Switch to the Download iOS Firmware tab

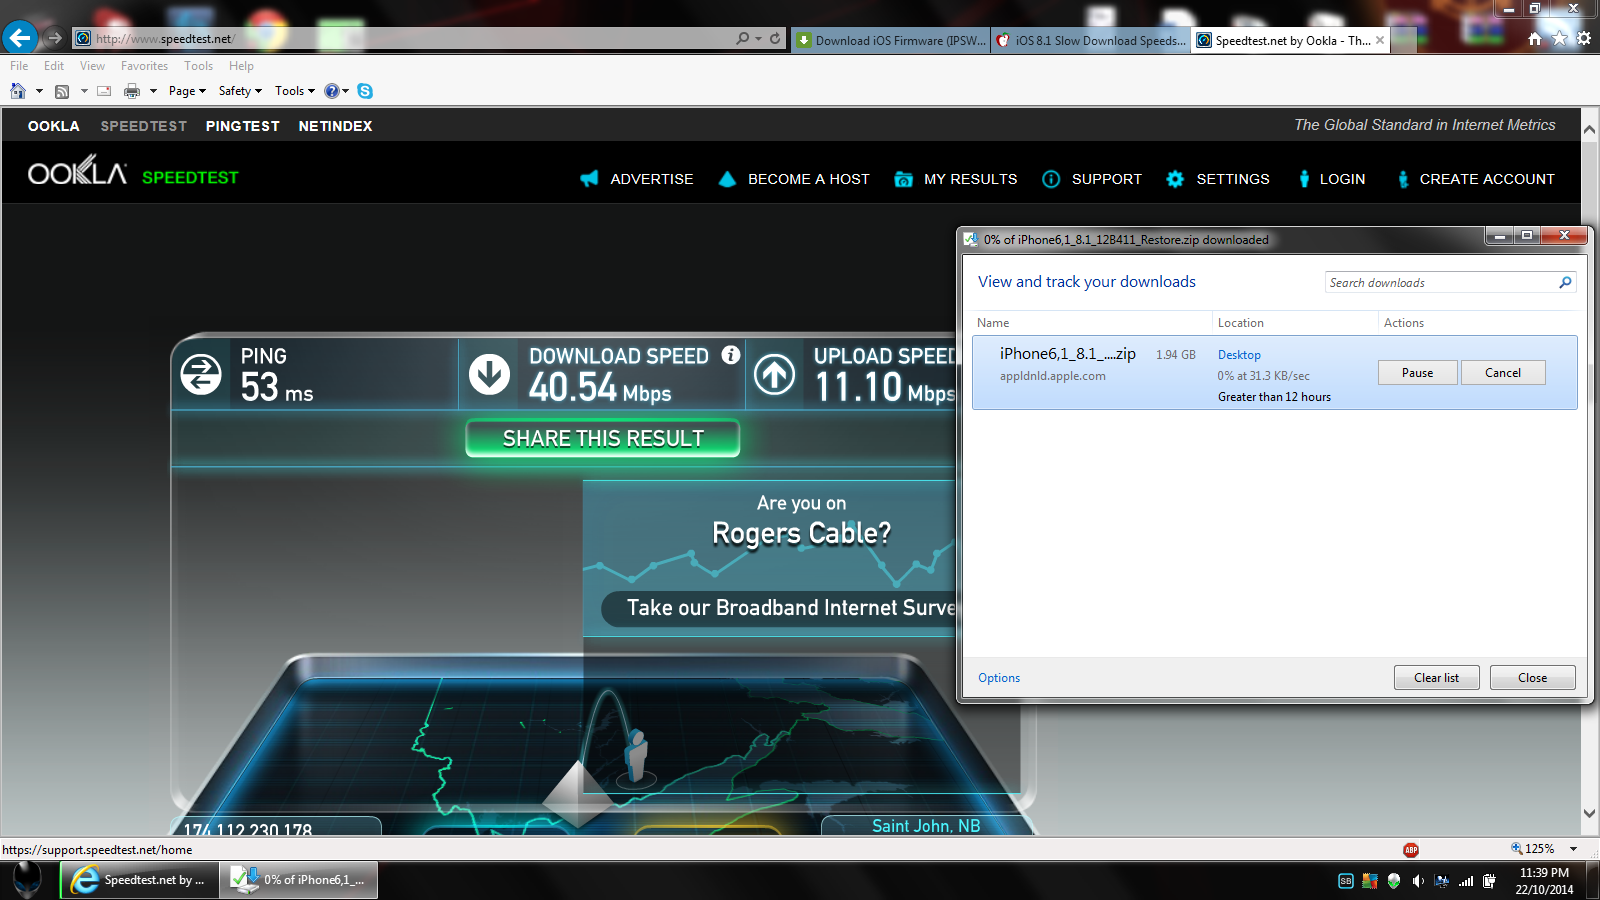coord(891,40)
